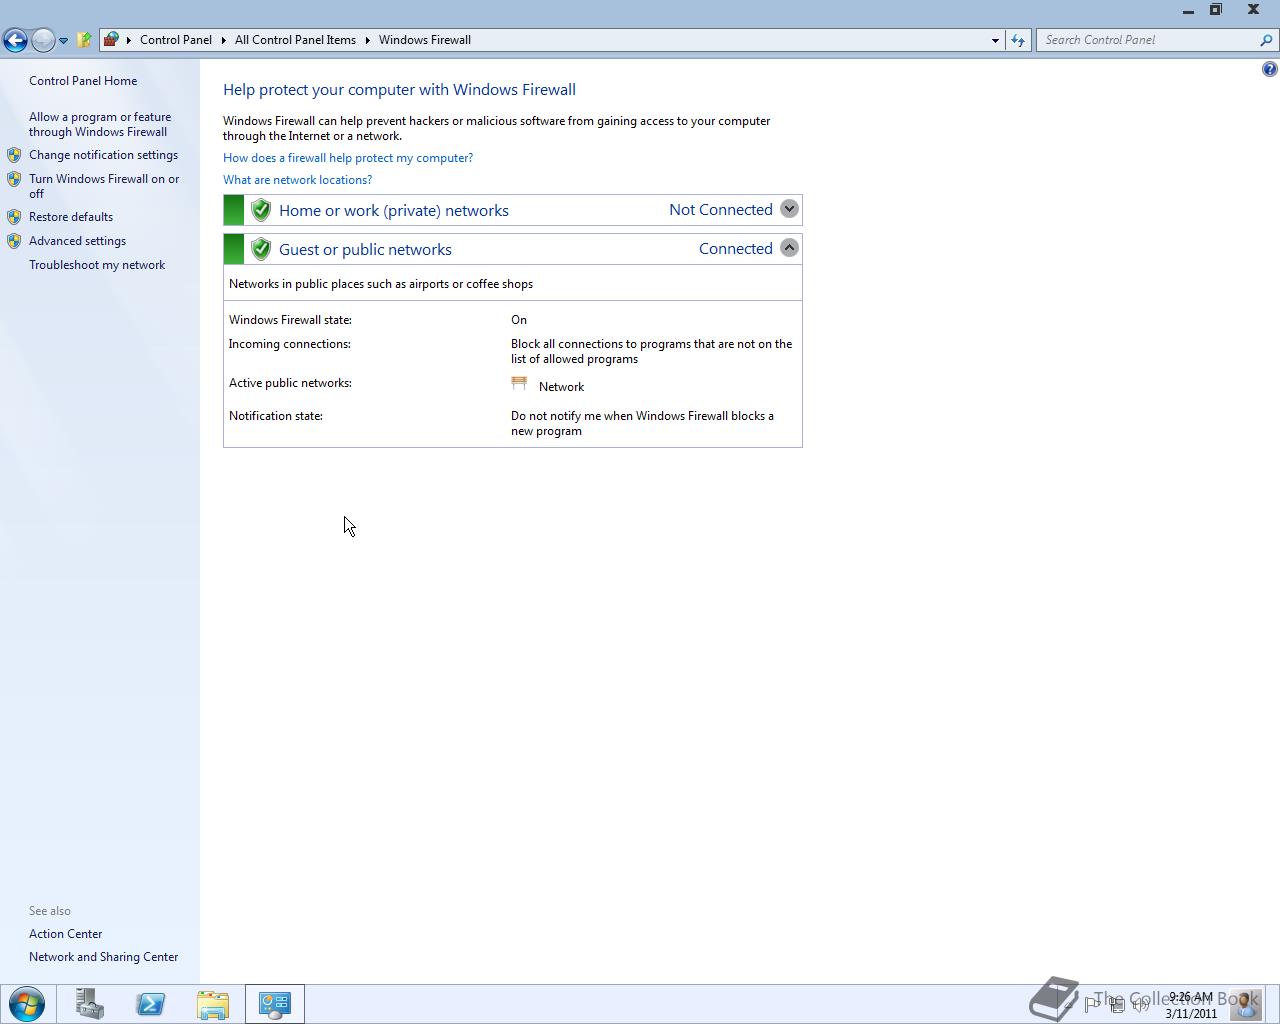Click the Back navigation arrow button
The height and width of the screenshot is (1024, 1280).
coord(15,40)
